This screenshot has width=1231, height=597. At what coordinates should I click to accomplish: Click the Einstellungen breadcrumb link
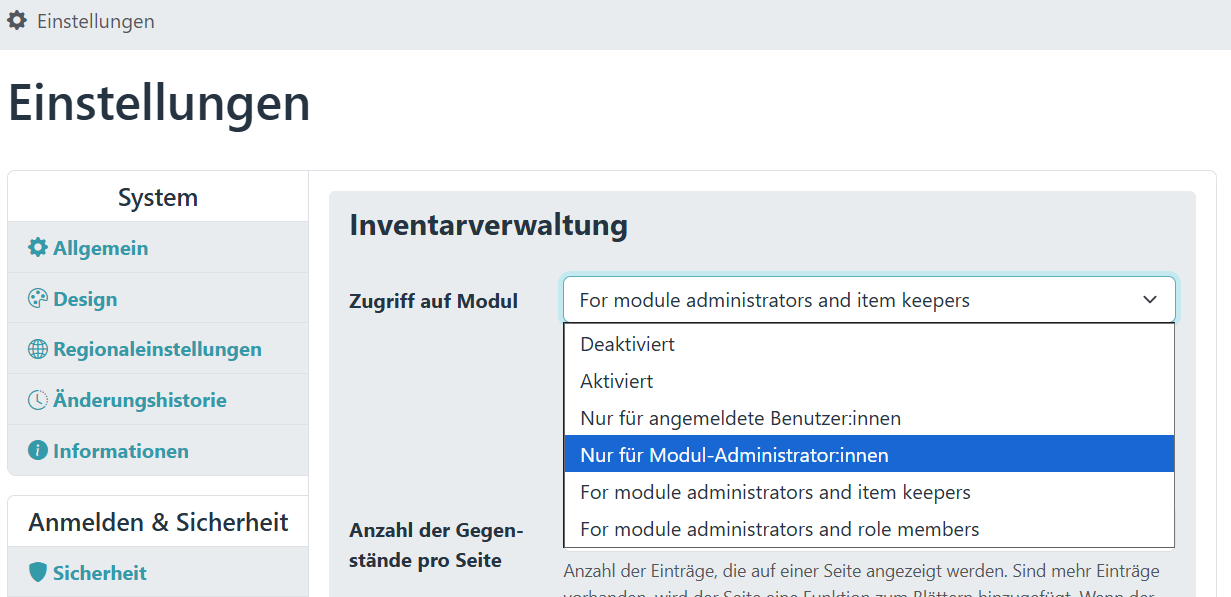95,20
